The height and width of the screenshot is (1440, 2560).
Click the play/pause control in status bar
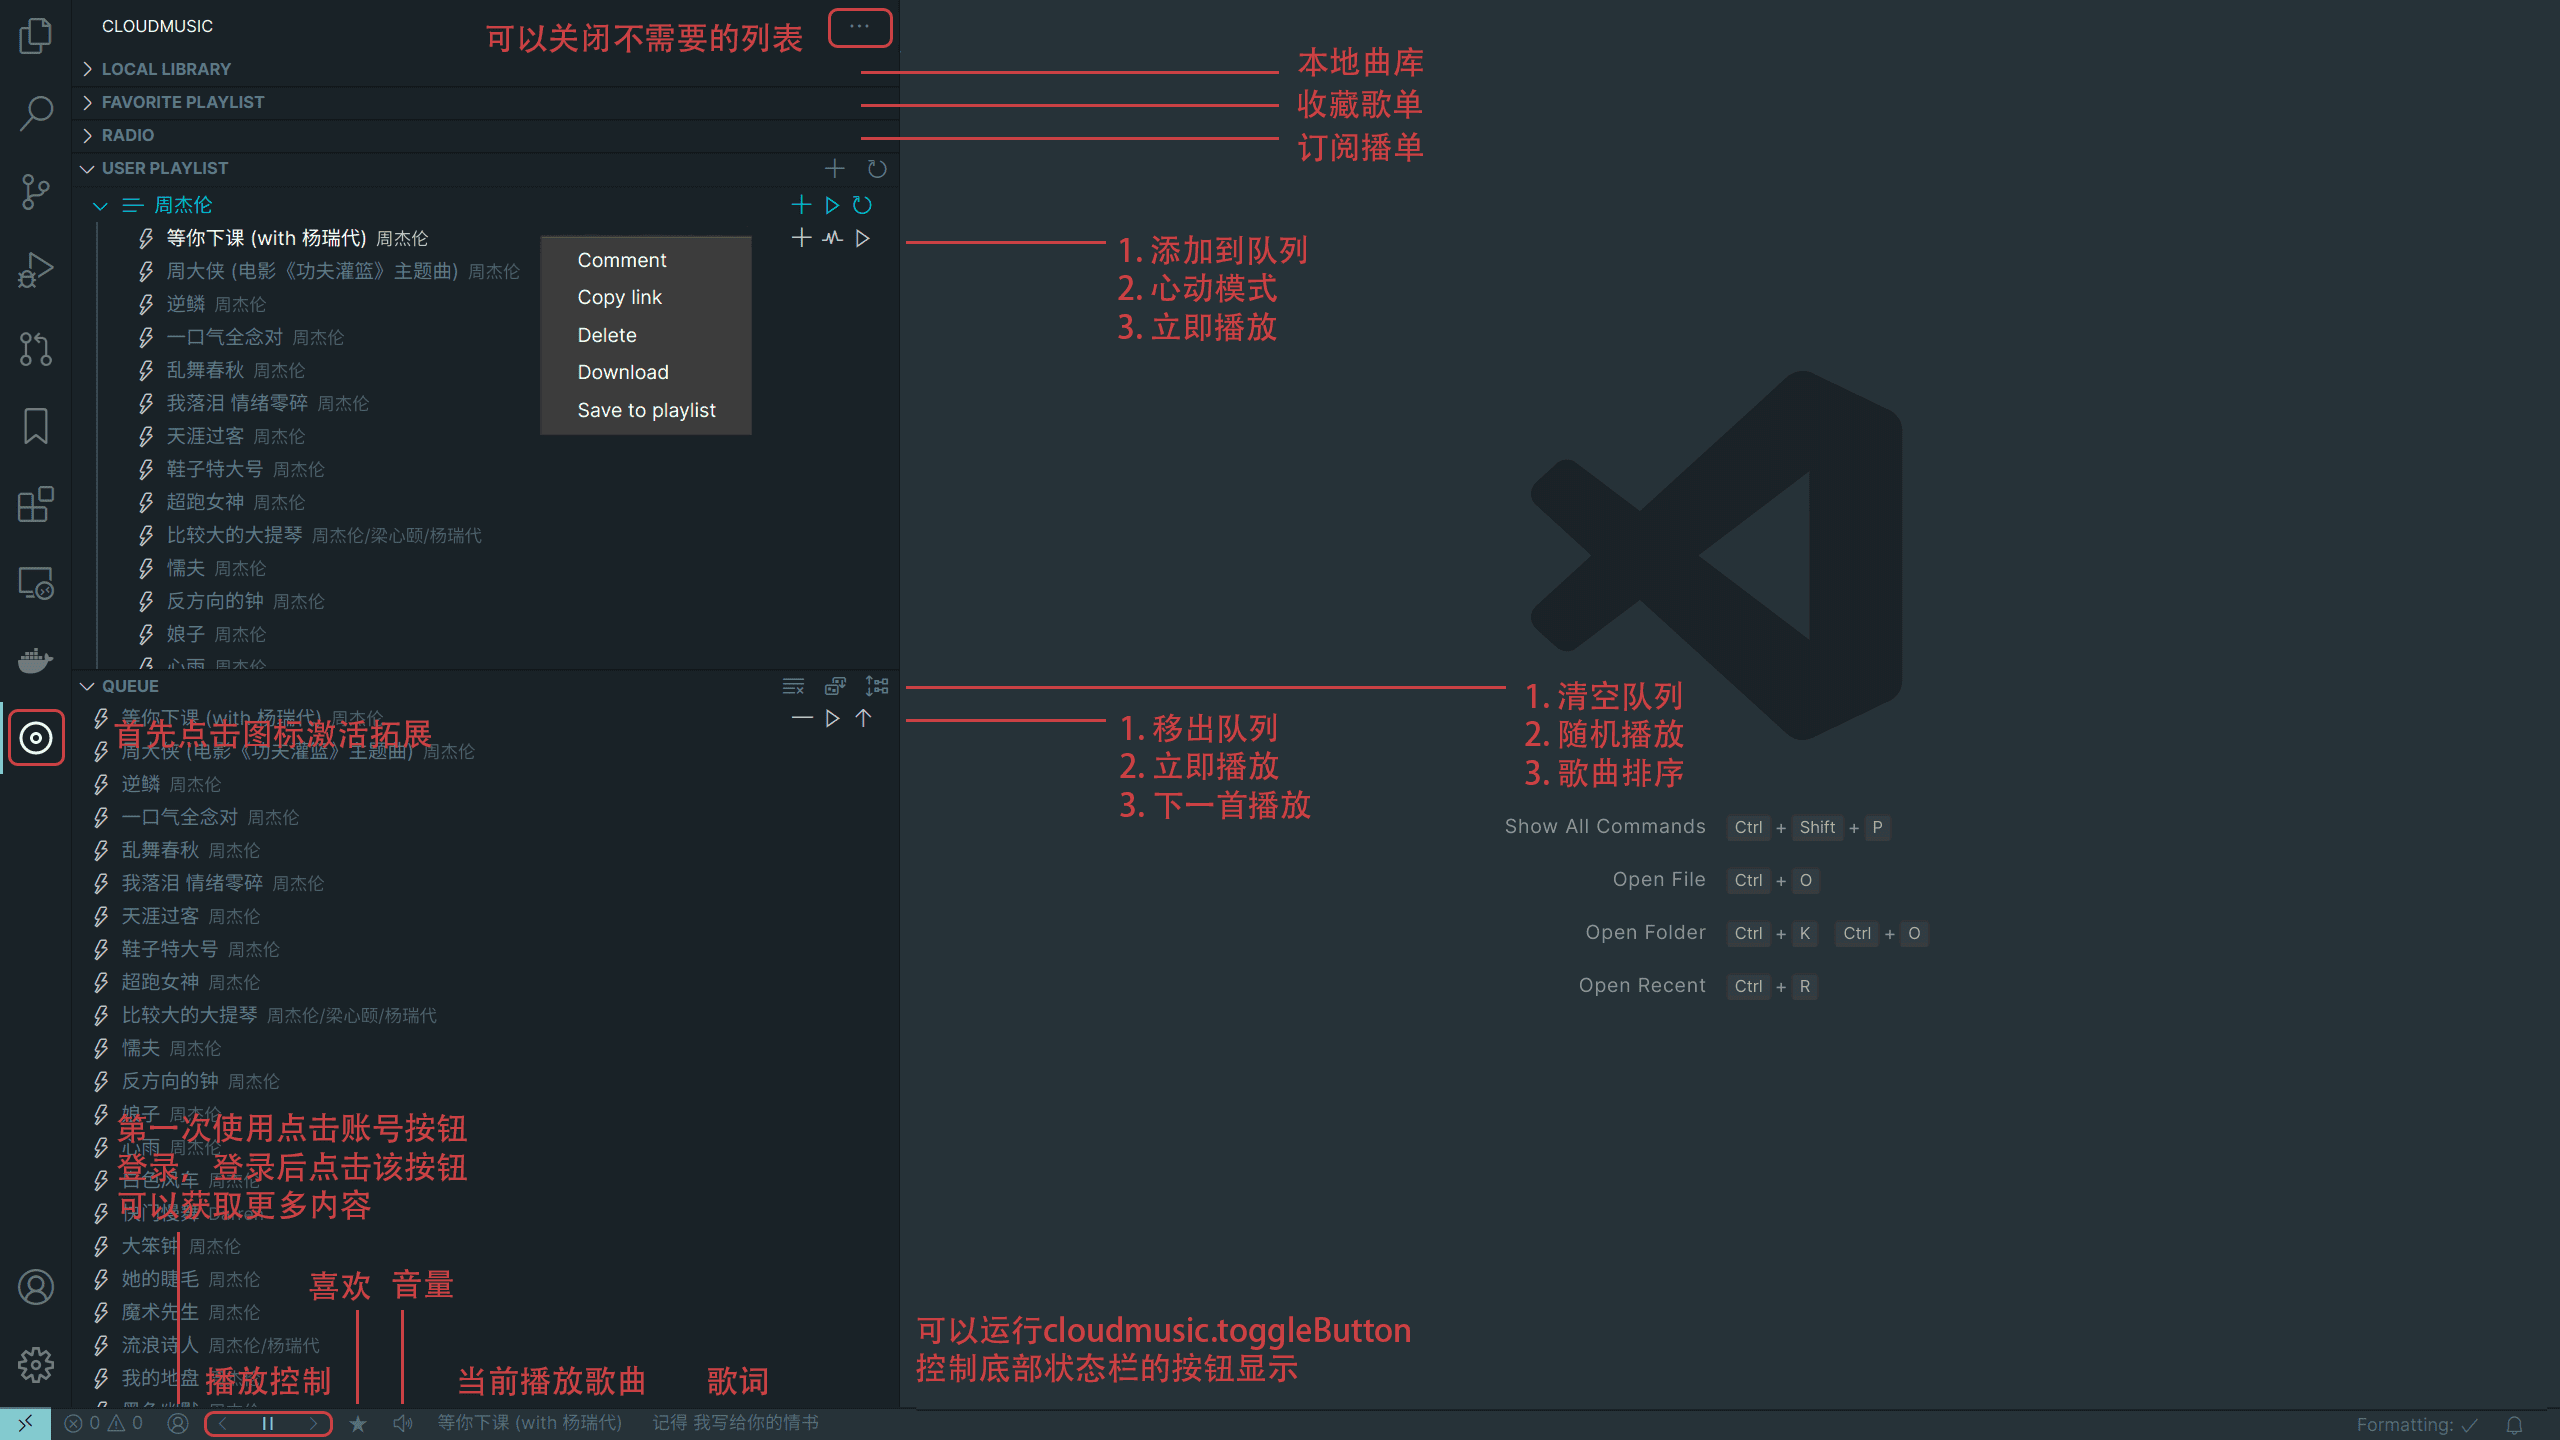[x=269, y=1422]
